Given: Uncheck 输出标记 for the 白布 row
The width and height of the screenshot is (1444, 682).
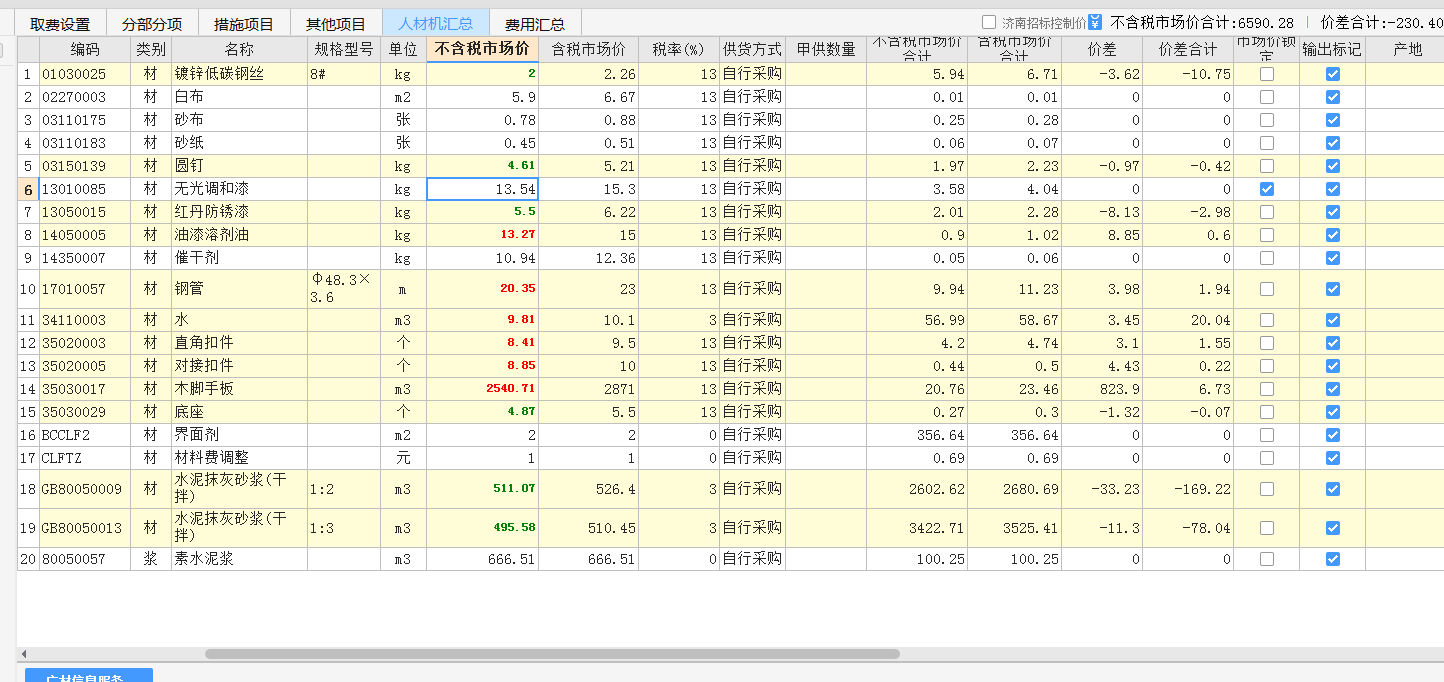Looking at the screenshot, I should [x=1334, y=96].
